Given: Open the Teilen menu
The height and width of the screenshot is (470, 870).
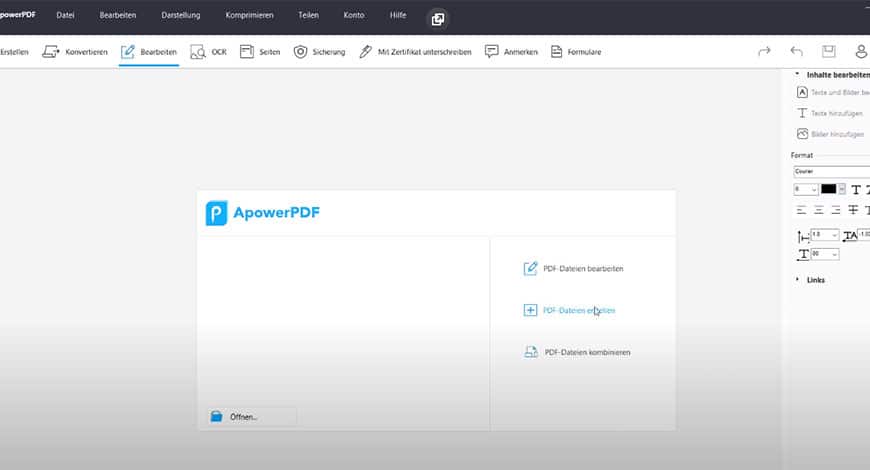Looking at the screenshot, I should 308,15.
